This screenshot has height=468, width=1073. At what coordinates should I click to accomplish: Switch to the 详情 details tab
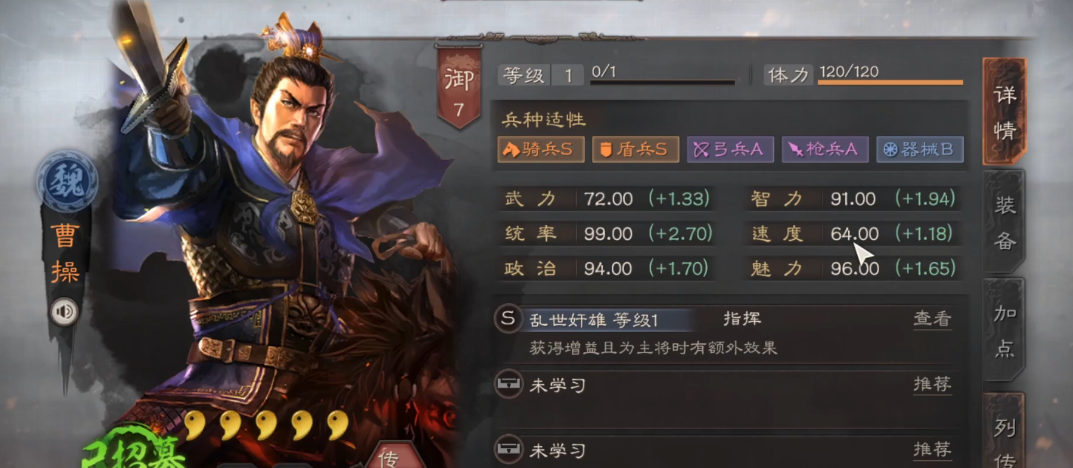1005,111
